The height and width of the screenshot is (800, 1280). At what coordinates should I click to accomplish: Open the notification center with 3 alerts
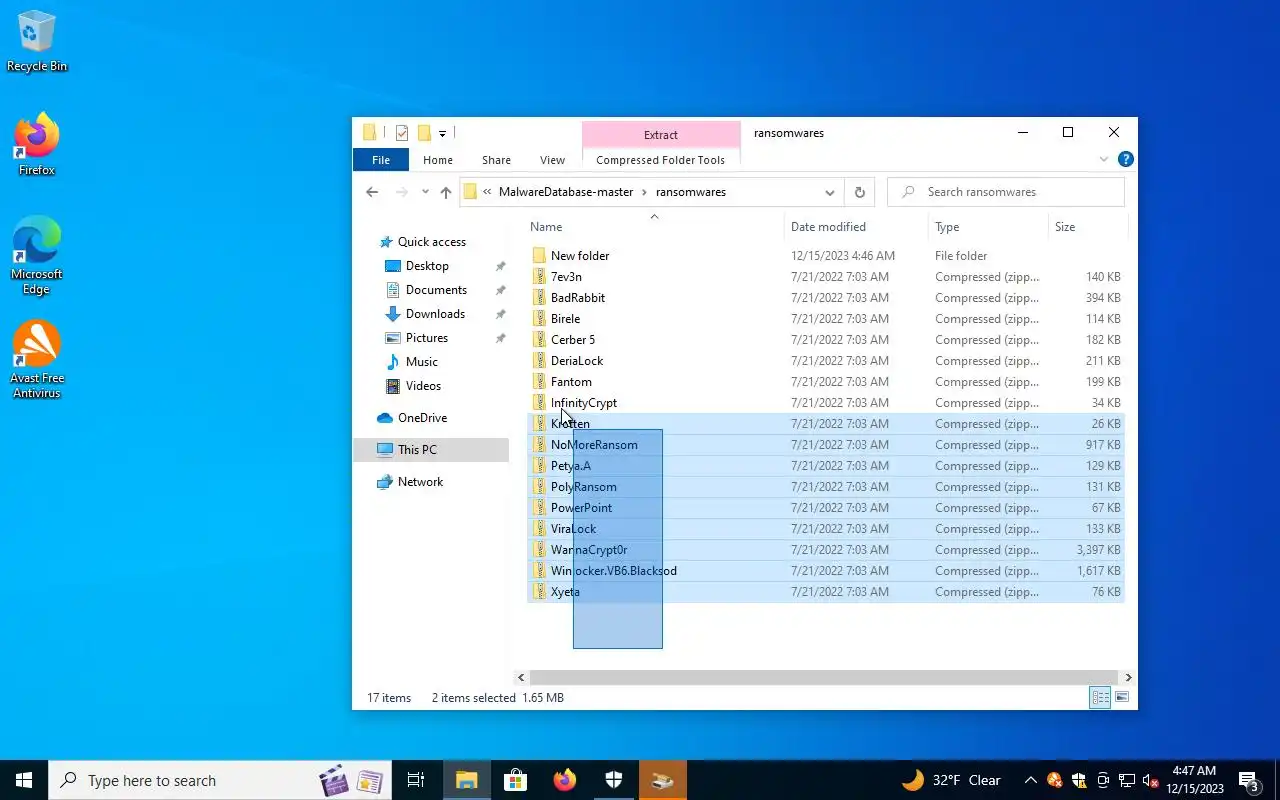pos(1248,780)
